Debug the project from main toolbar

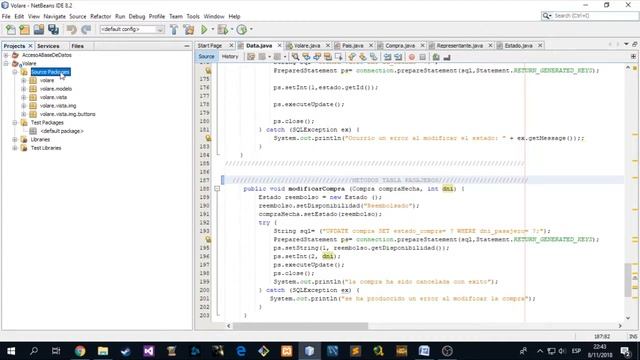point(223,29)
